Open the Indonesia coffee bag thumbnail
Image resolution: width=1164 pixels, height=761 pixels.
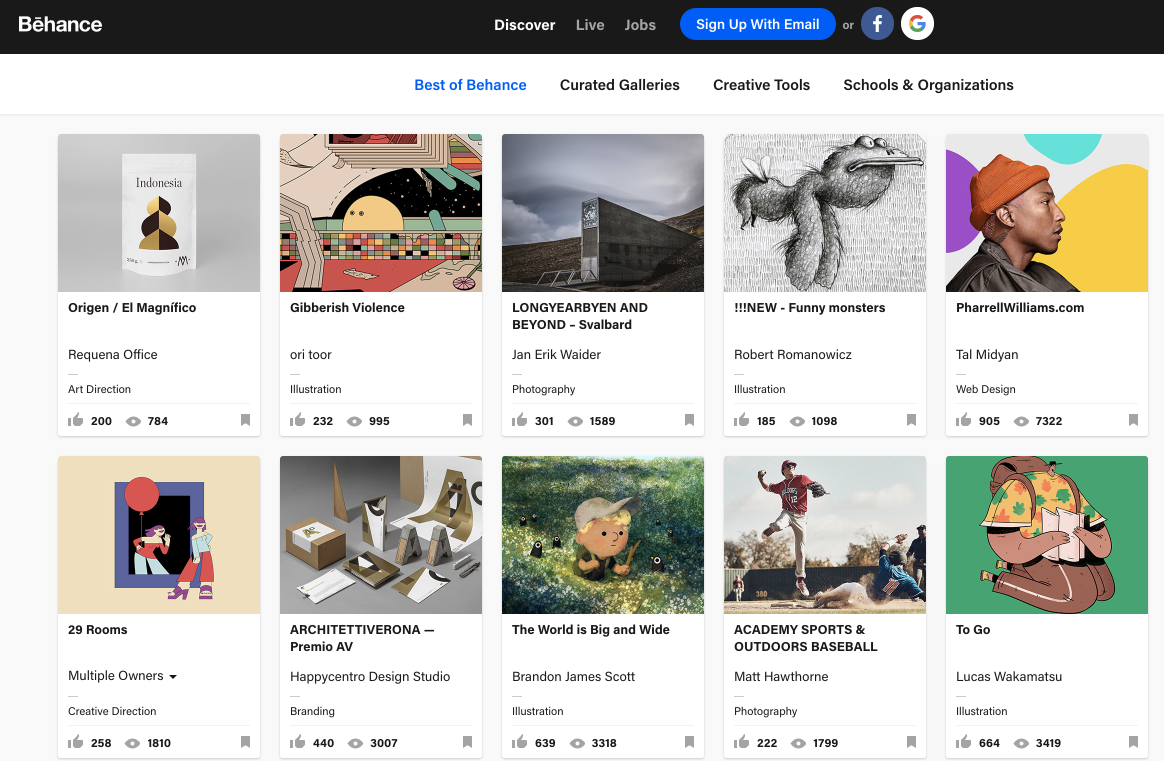tap(159, 213)
